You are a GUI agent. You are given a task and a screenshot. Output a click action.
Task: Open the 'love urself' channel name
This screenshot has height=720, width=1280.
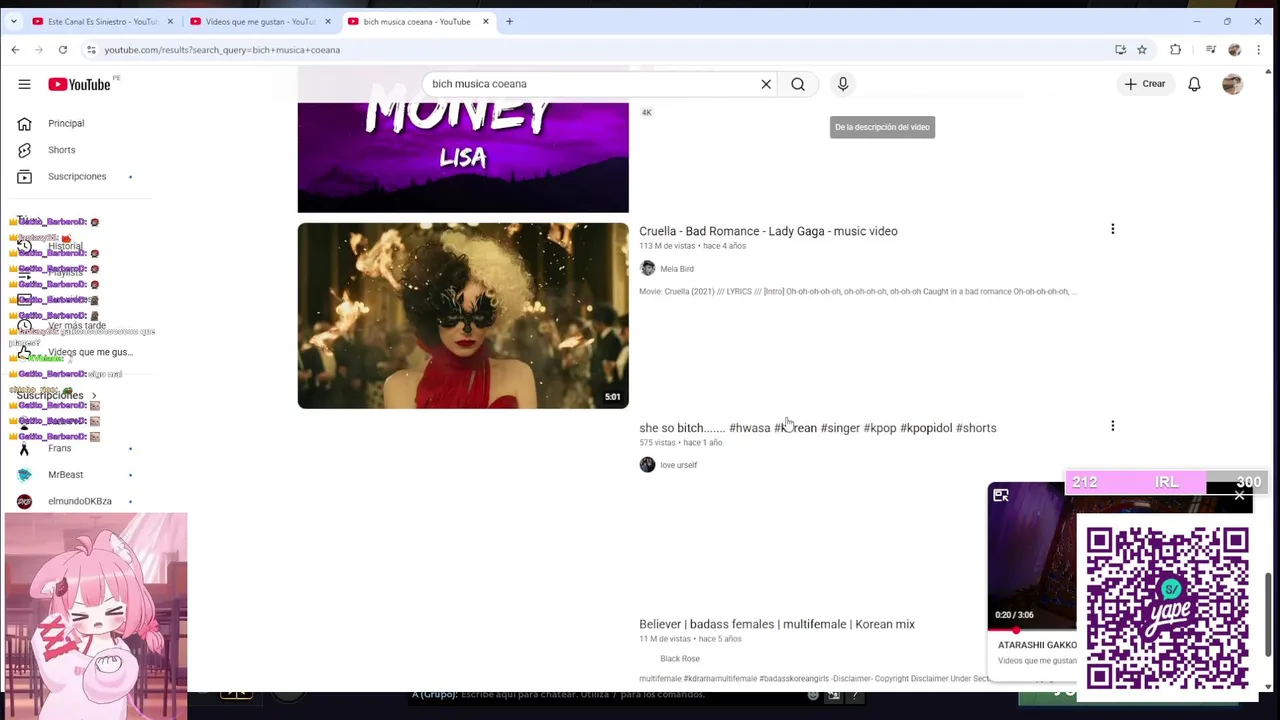click(x=679, y=465)
